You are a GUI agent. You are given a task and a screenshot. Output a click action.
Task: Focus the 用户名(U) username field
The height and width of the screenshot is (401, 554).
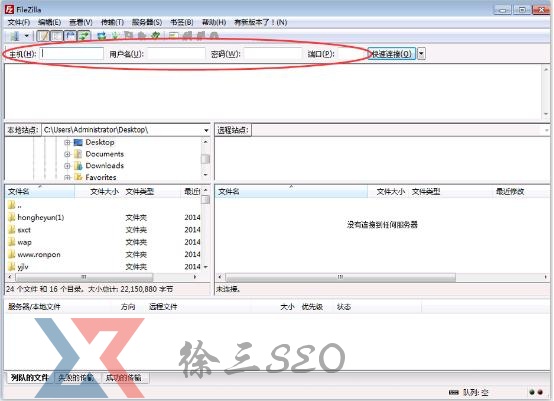point(176,54)
